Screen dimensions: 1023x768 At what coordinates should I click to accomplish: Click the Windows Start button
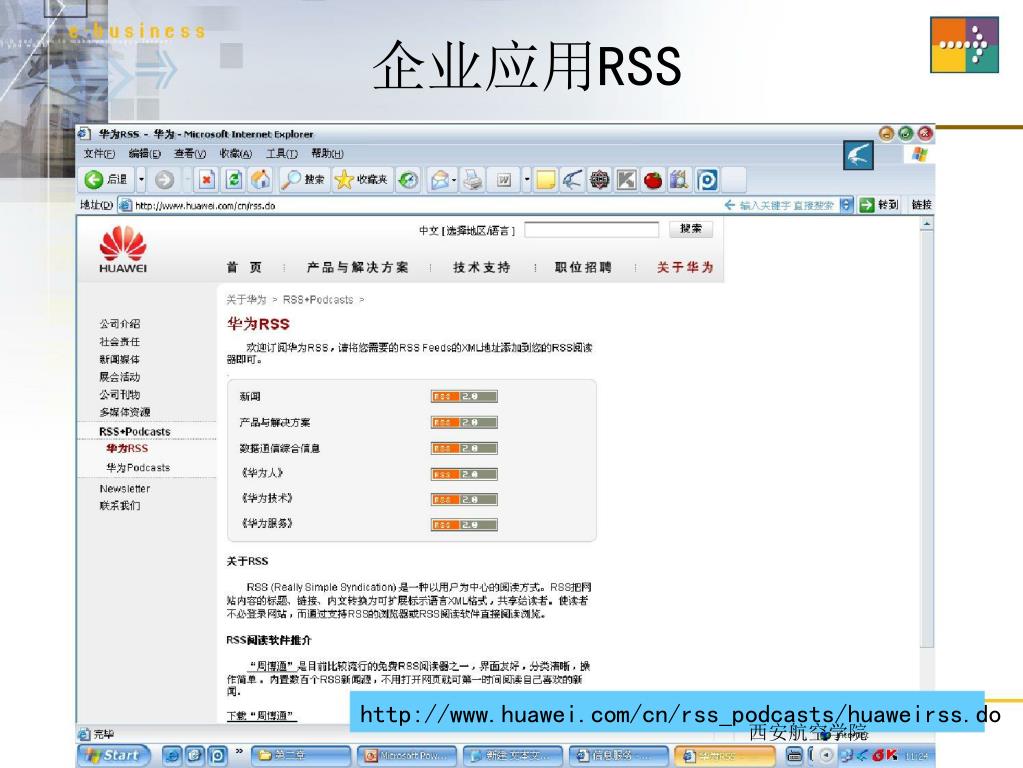coord(114,755)
